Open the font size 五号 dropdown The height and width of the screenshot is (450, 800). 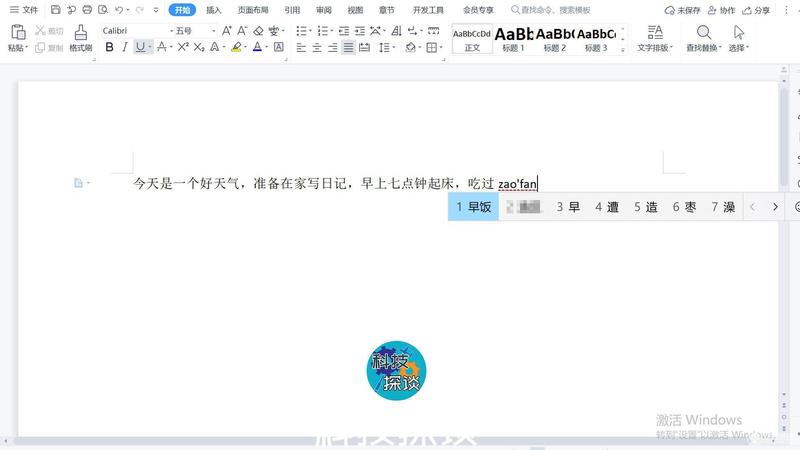213,31
